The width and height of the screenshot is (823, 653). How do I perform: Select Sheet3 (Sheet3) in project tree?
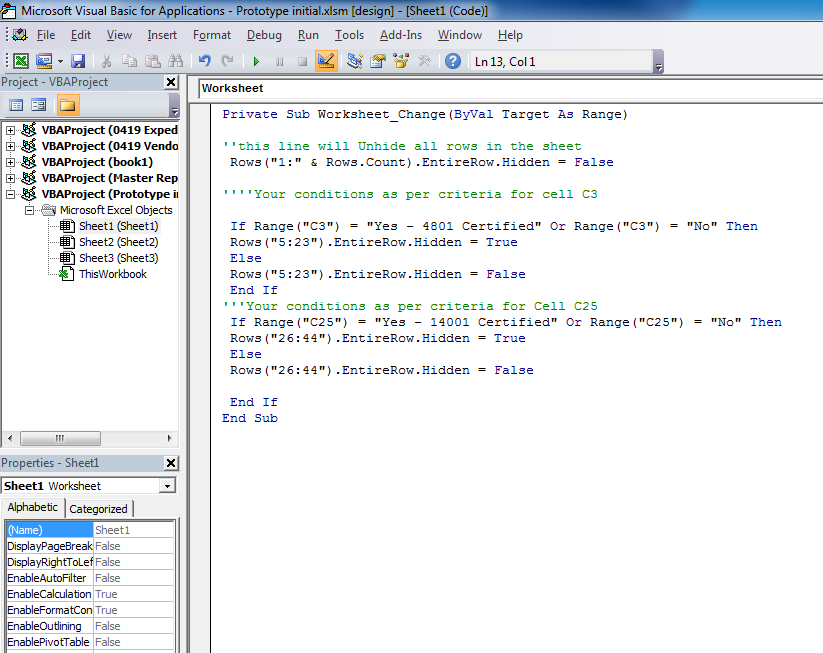[x=119, y=258]
